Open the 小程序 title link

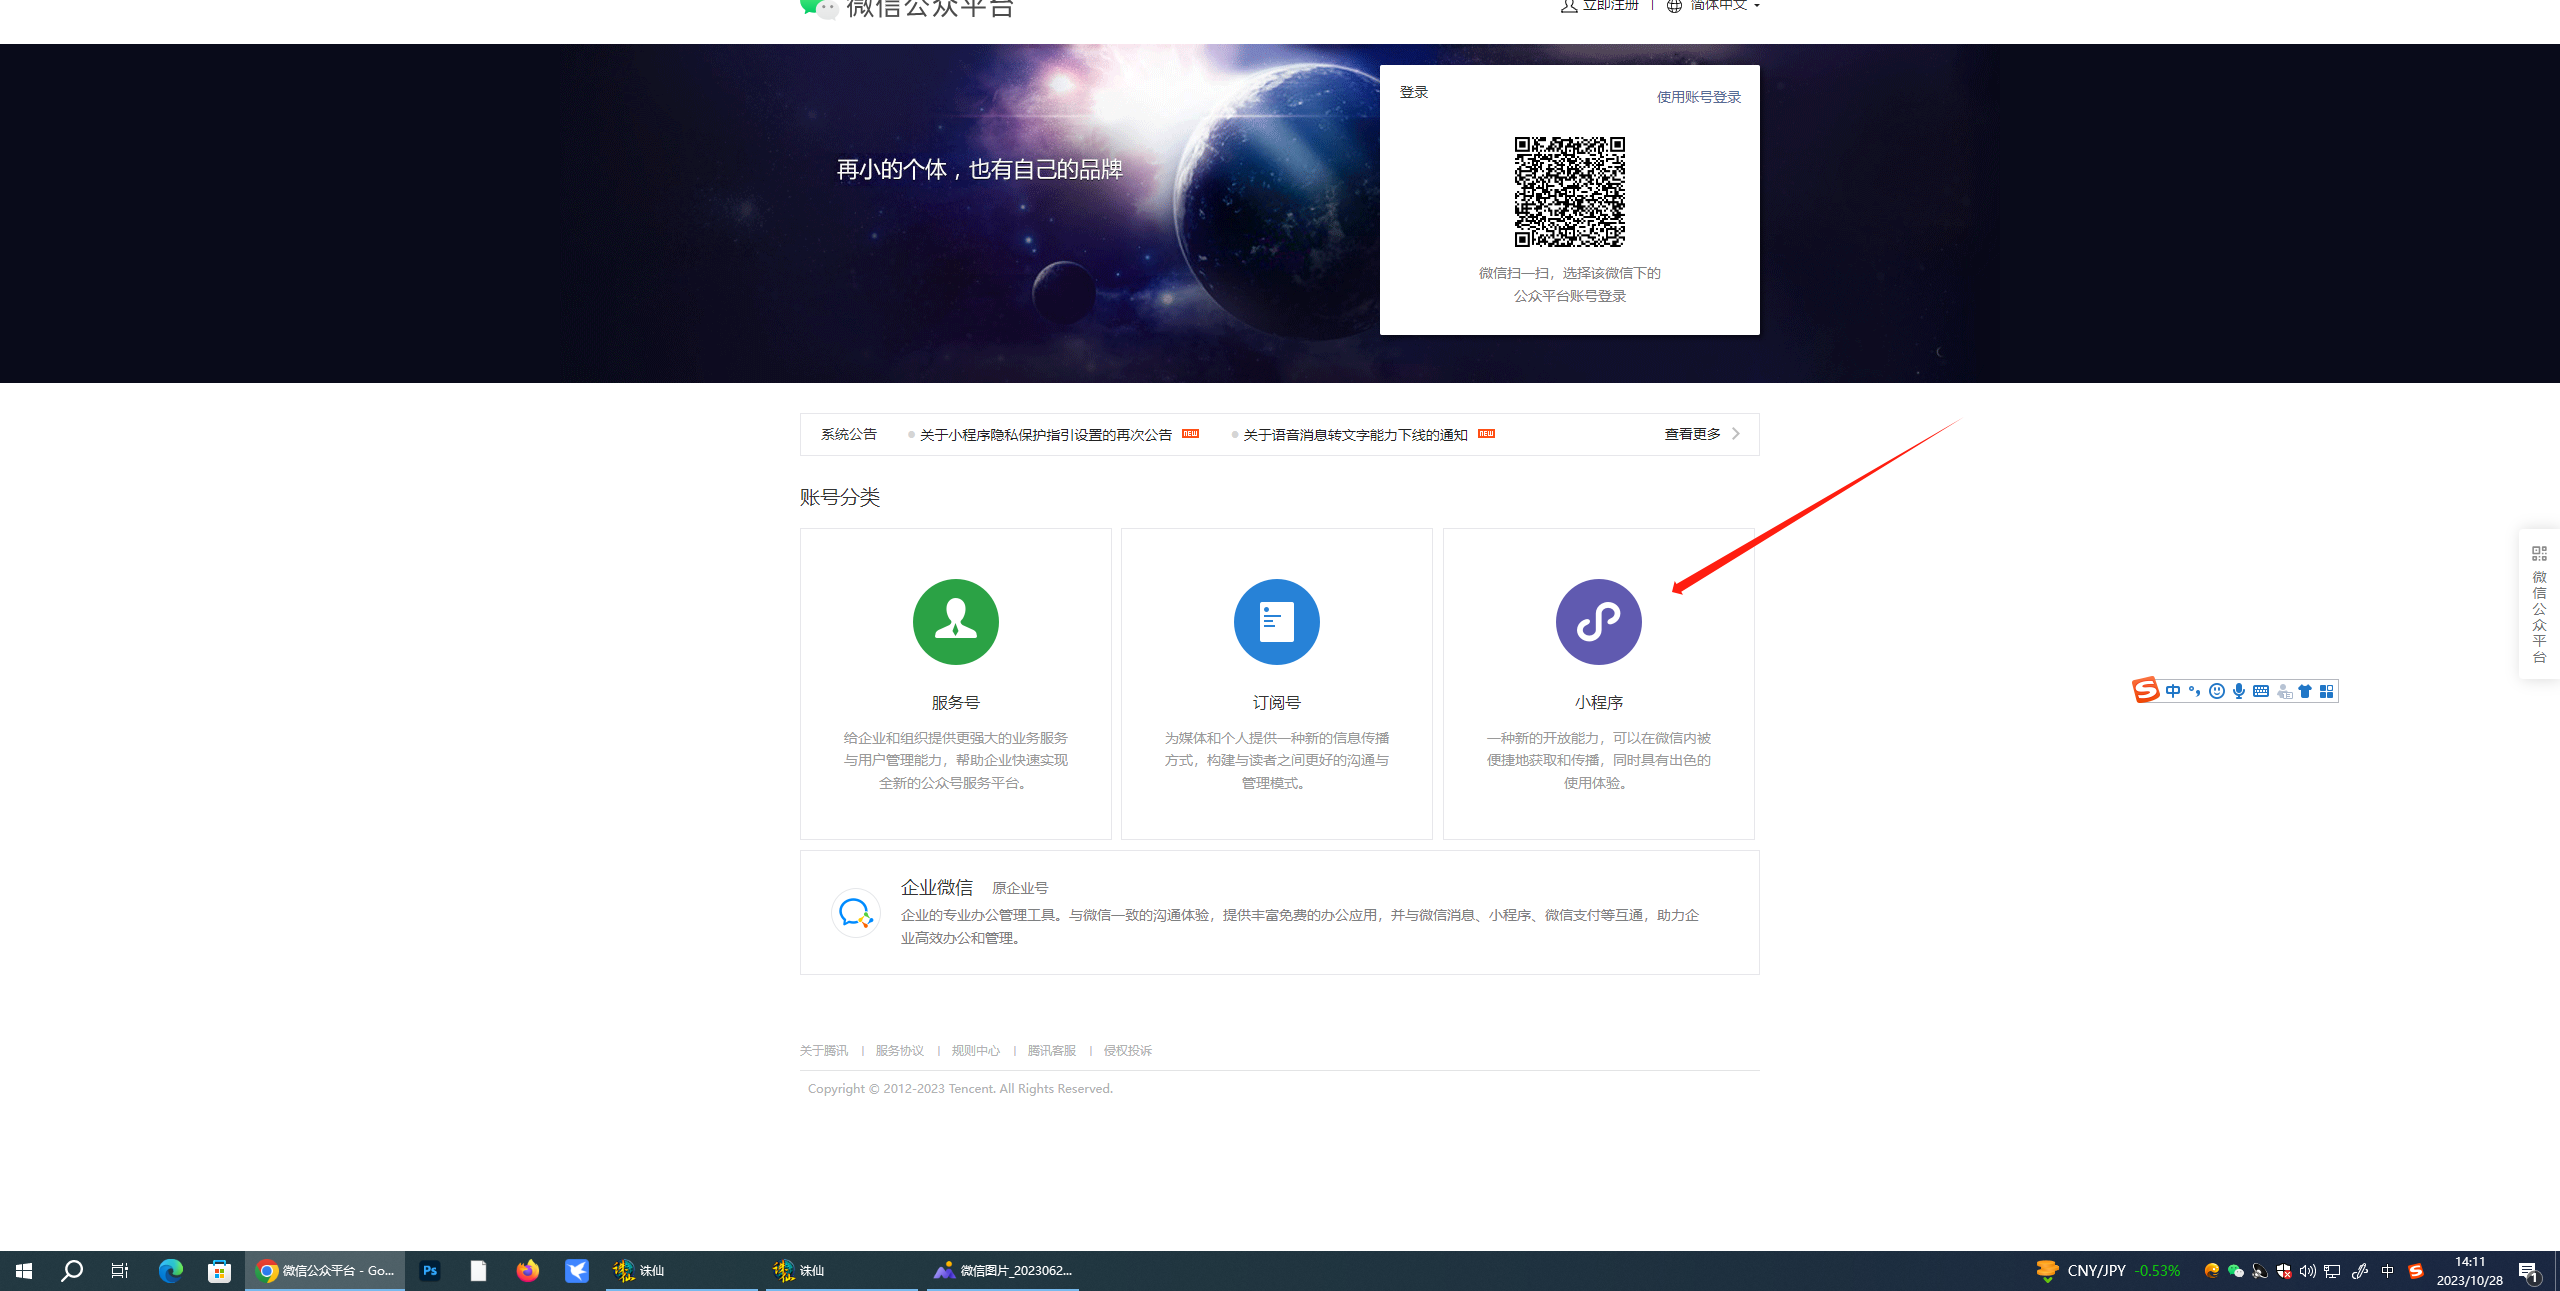click(x=1598, y=702)
